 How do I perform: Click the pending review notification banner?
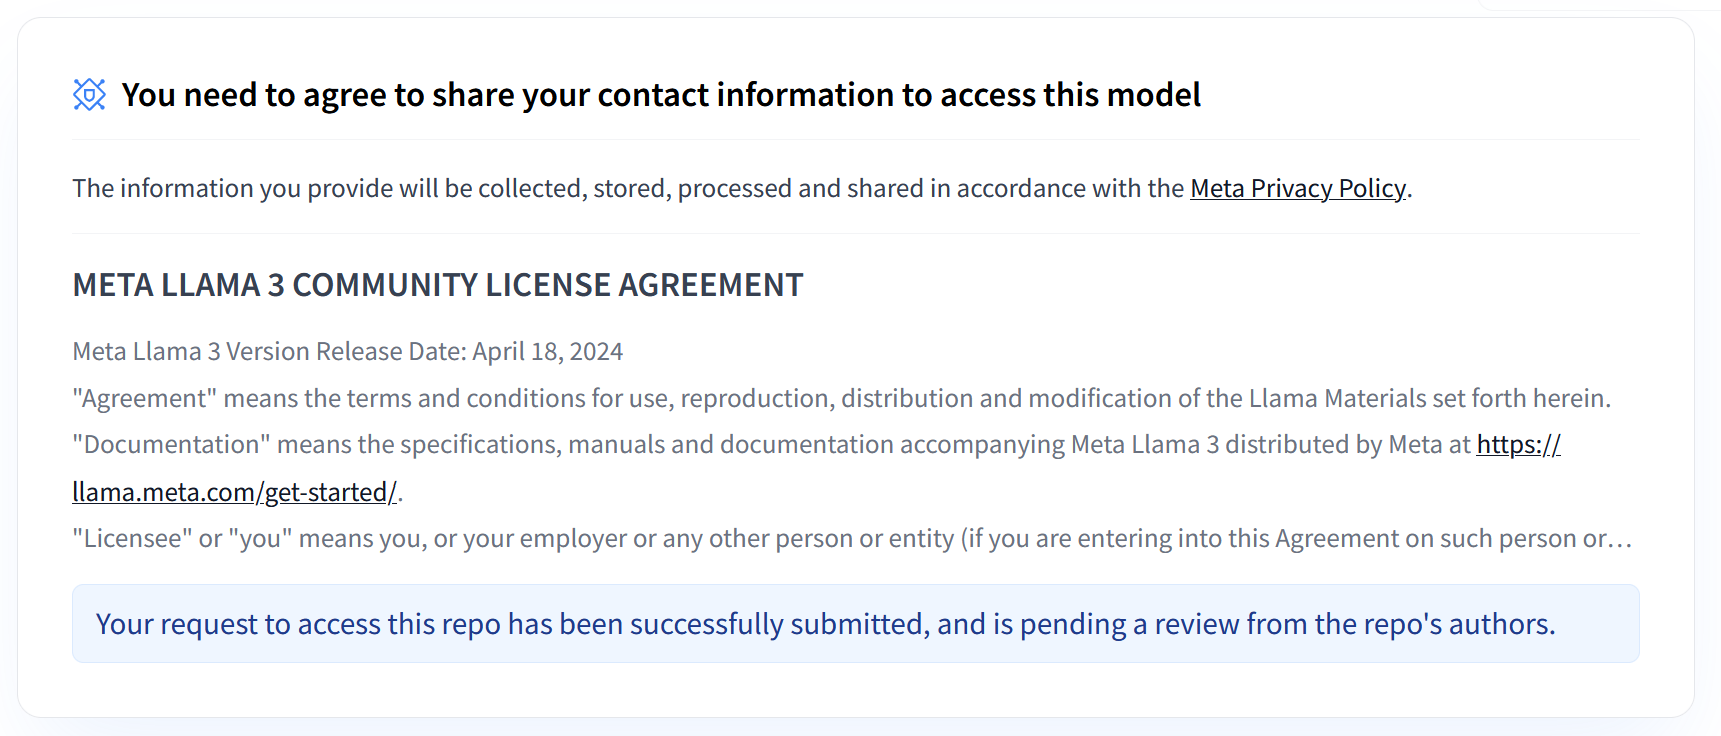pos(855,623)
